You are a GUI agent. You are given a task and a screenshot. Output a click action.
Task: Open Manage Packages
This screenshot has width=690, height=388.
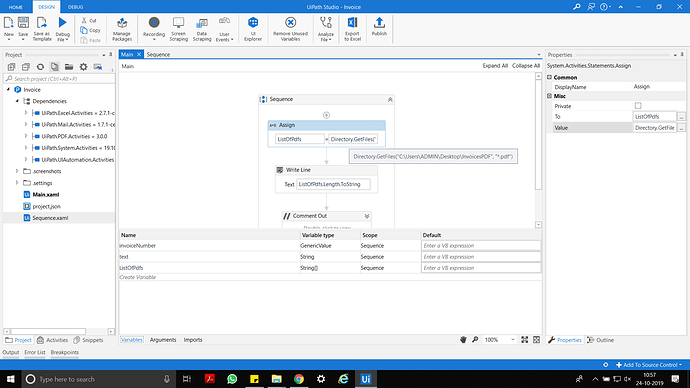(x=122, y=29)
